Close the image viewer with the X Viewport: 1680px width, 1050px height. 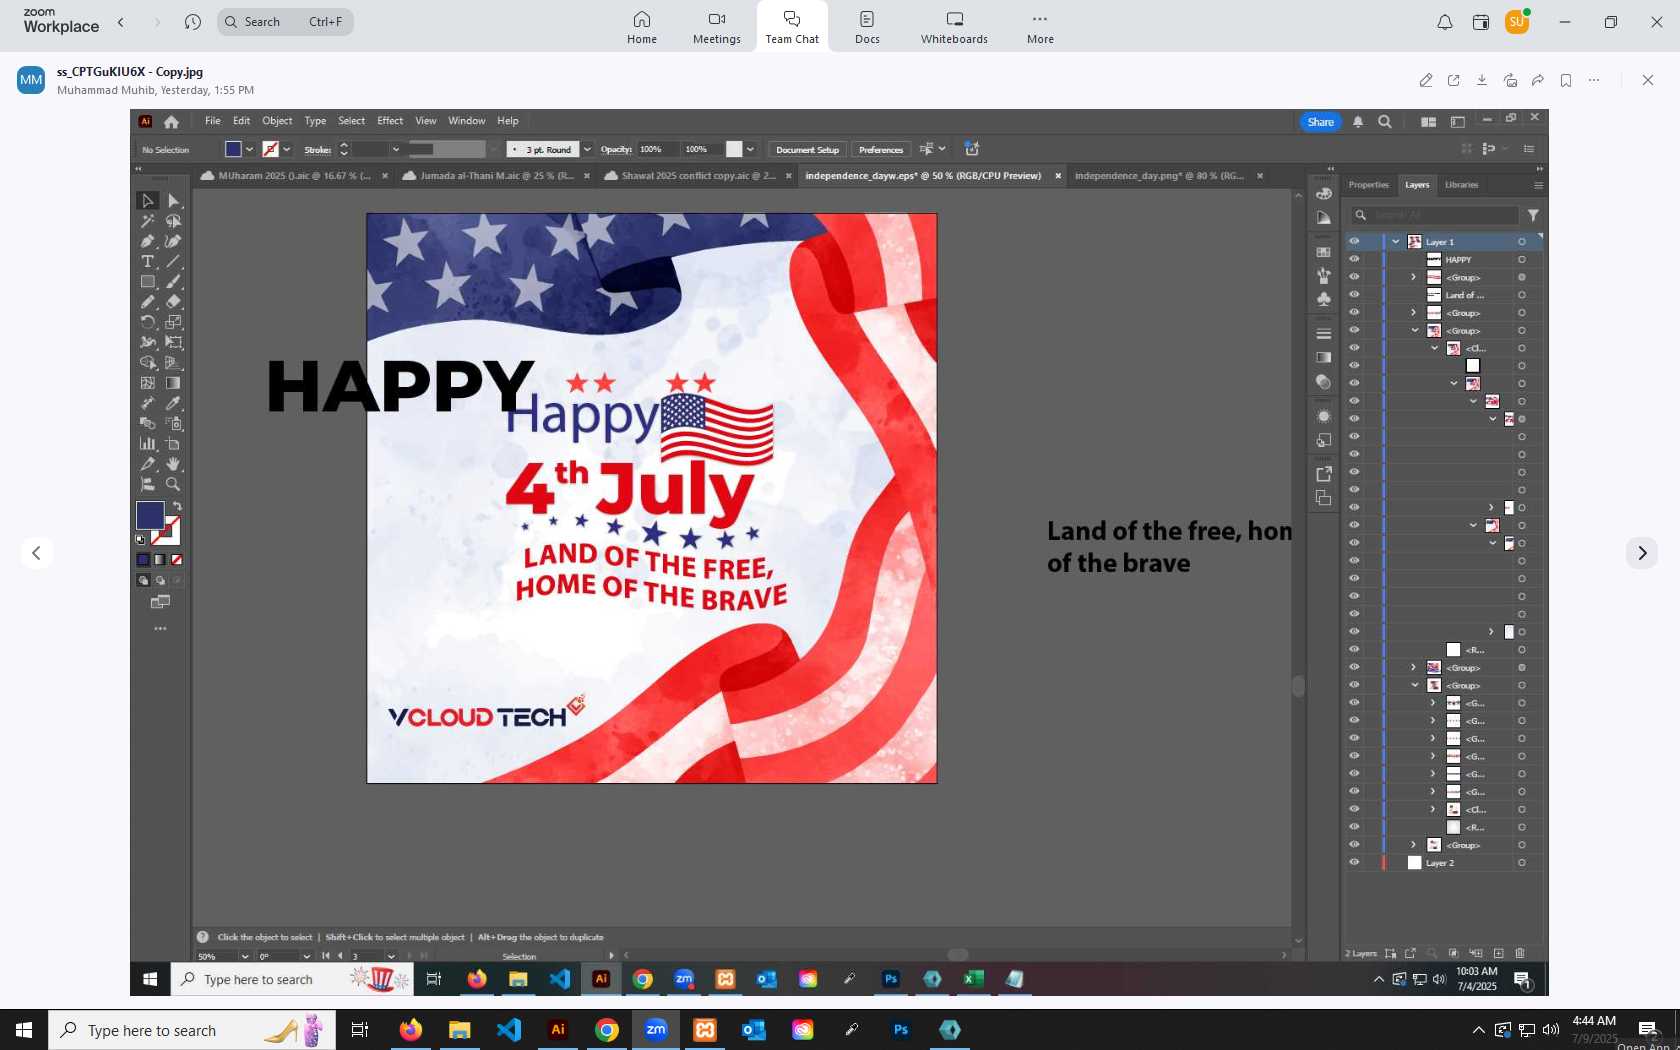tap(1648, 80)
